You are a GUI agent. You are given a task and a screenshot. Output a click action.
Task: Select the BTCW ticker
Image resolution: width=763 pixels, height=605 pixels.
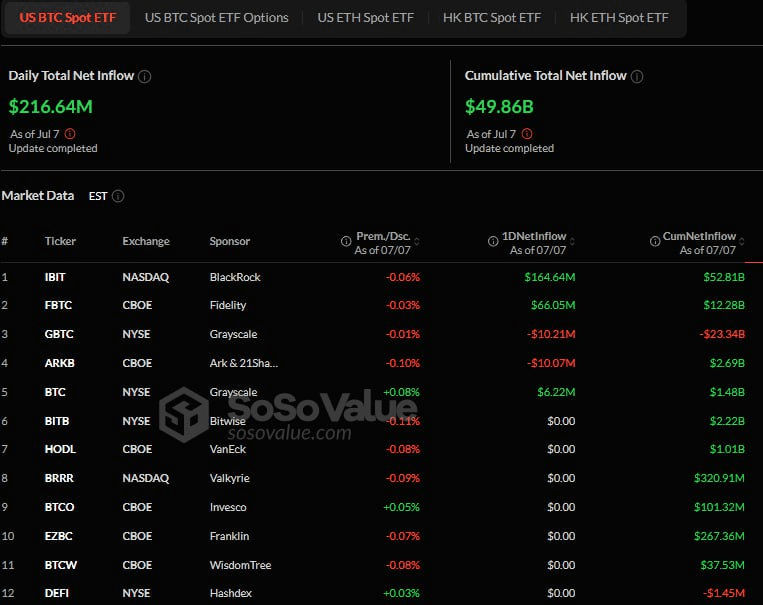(x=60, y=565)
